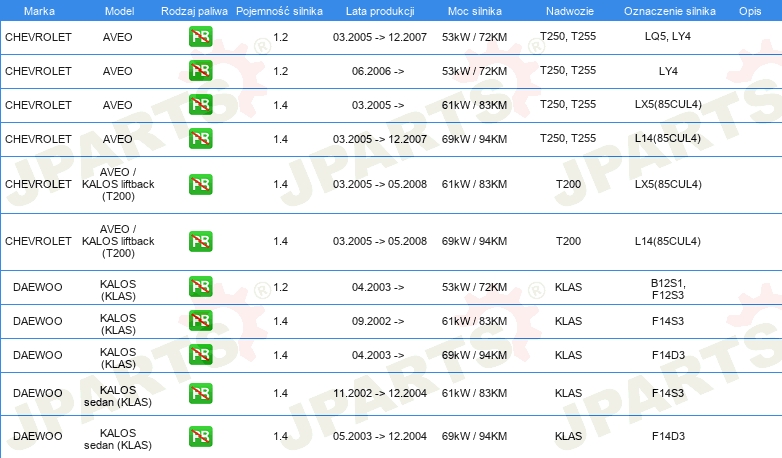Click the Pojemność silnika column header
The width and height of the screenshot is (782, 458).
point(279,11)
